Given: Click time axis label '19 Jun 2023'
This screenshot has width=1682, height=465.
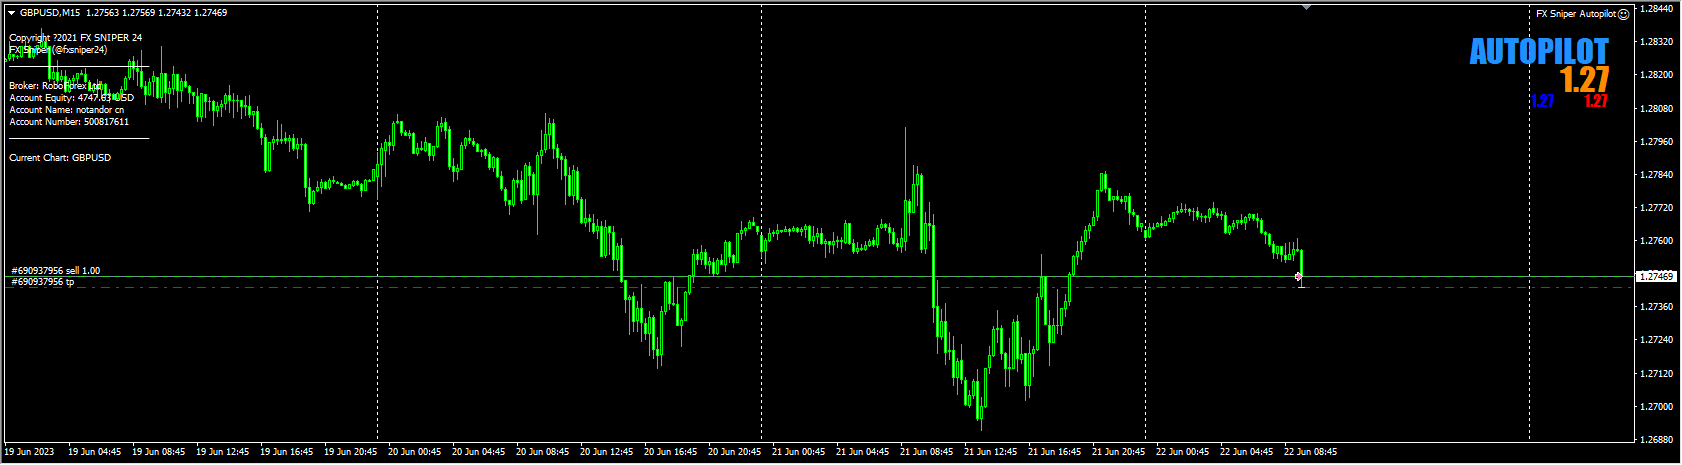Looking at the screenshot, I should pos(29,452).
